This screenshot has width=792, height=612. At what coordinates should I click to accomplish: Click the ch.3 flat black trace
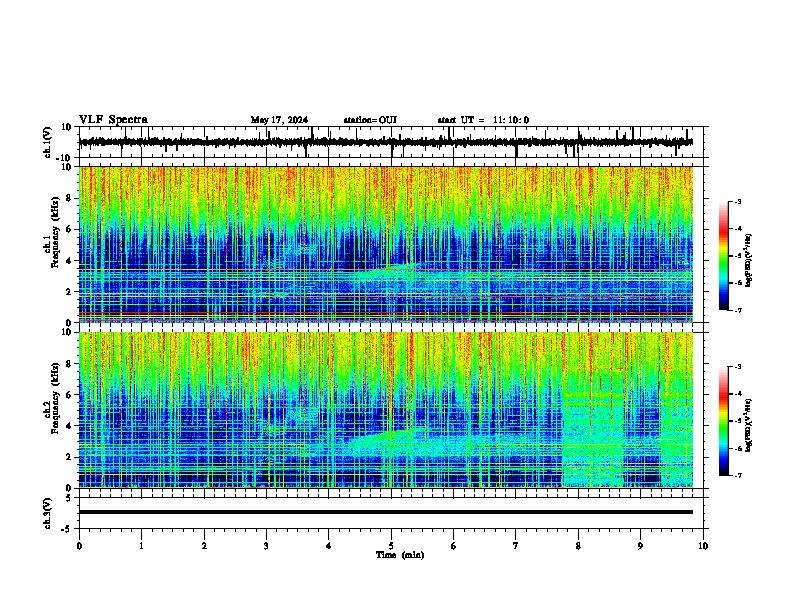(x=386, y=512)
